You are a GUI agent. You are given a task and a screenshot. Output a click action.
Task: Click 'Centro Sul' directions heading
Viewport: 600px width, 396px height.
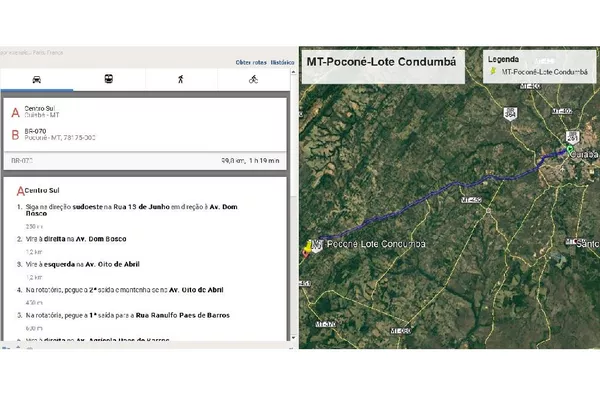pos(42,191)
